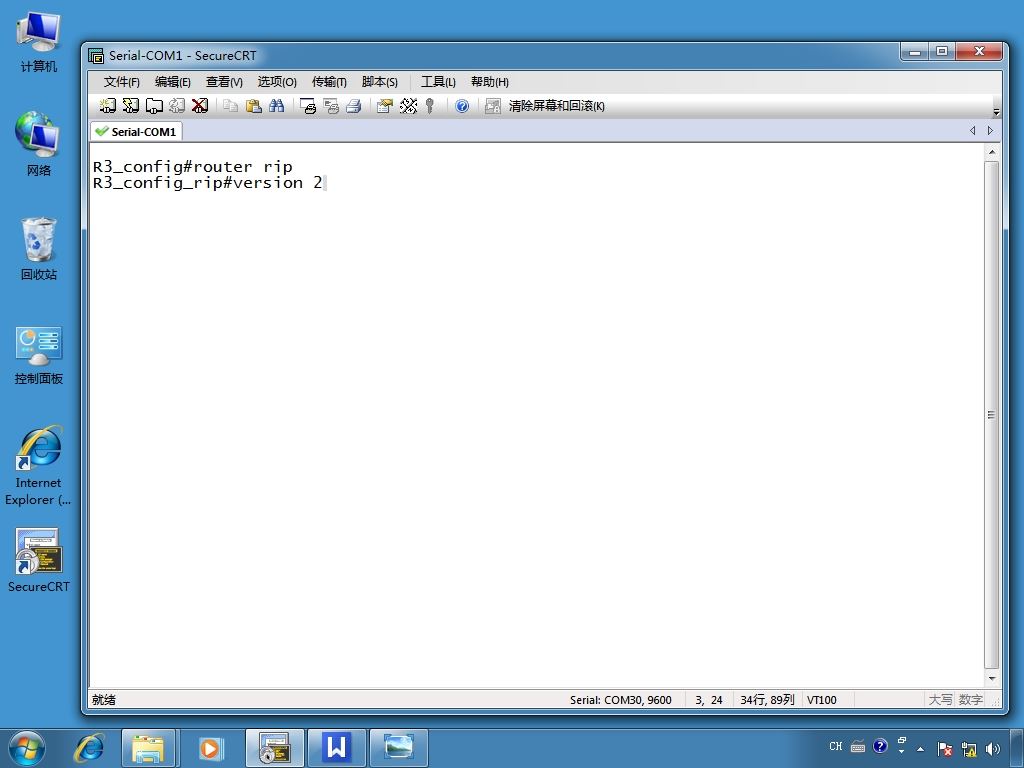Click the Connect toolbar icon in SecureCRT
The width and height of the screenshot is (1024, 768).
point(108,106)
